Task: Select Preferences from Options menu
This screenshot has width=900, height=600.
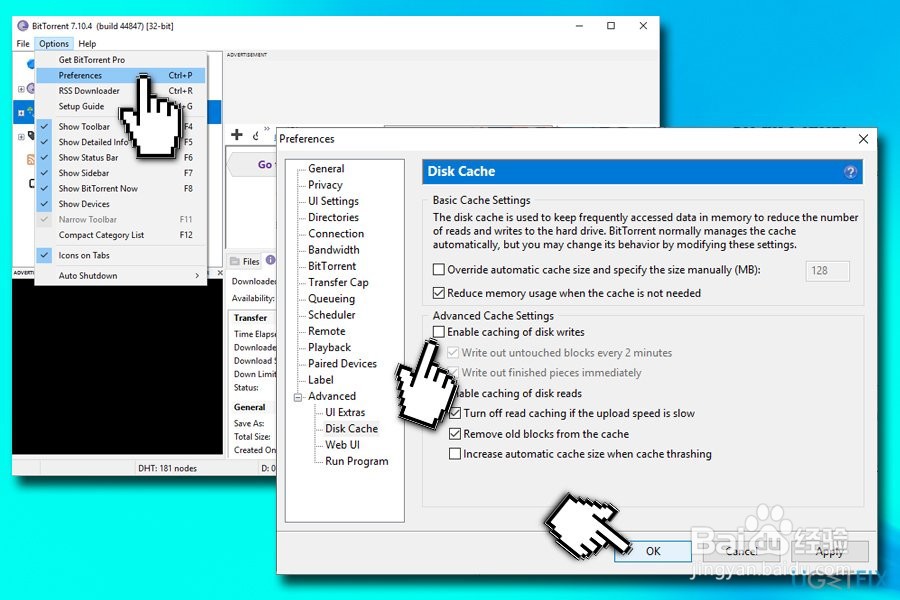Action: (x=121, y=75)
